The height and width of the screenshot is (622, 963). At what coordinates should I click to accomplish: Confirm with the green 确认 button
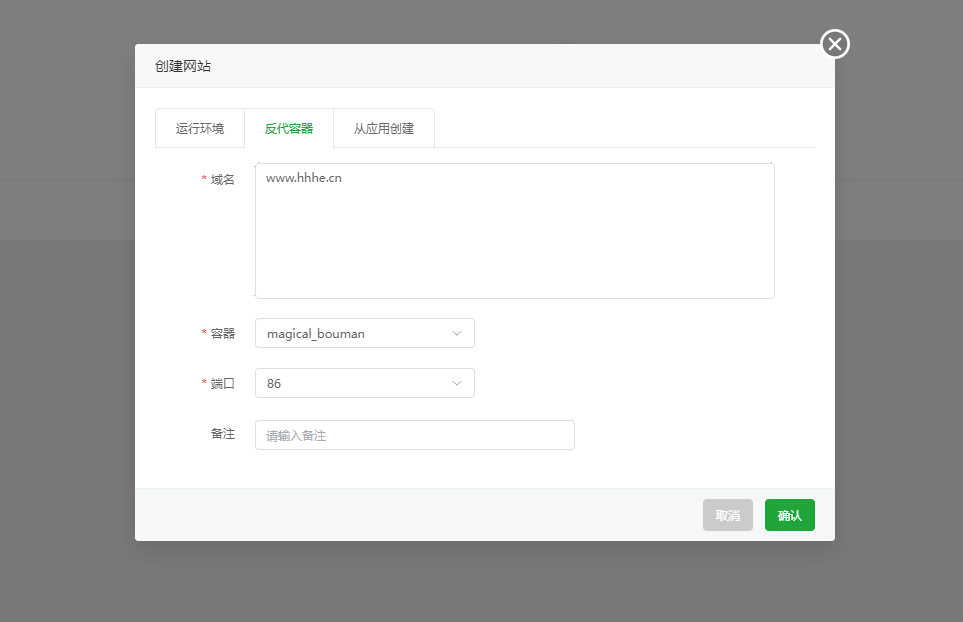[x=790, y=515]
